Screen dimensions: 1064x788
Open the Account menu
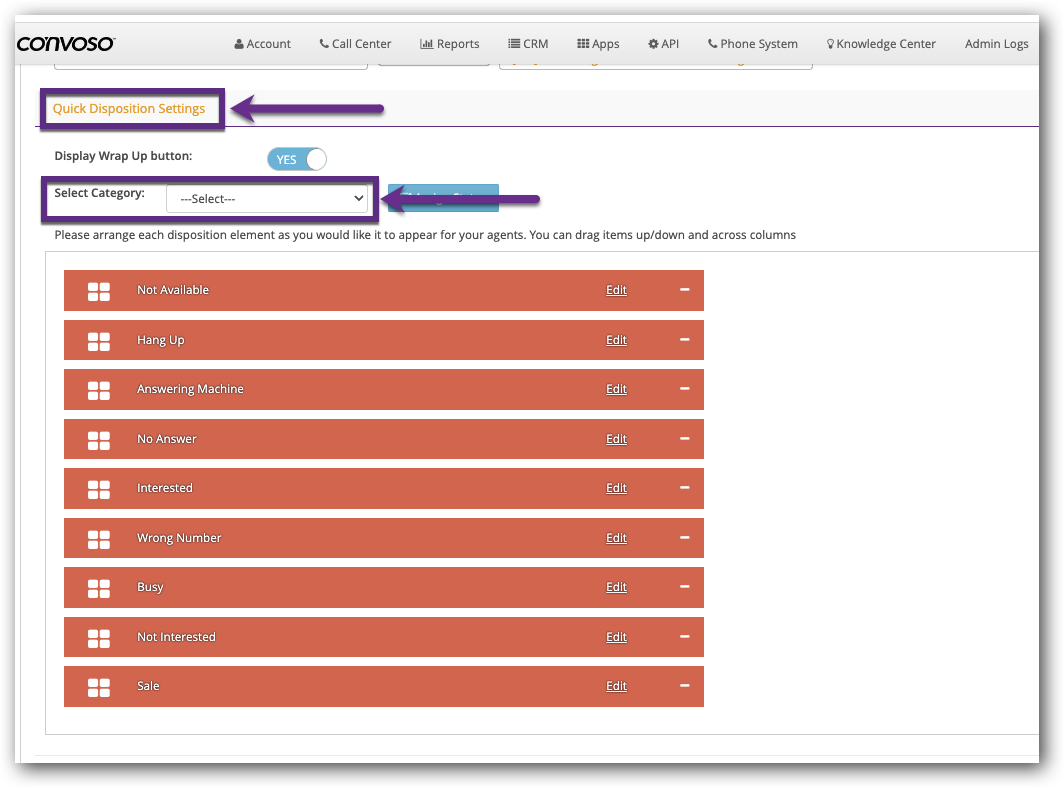click(263, 44)
